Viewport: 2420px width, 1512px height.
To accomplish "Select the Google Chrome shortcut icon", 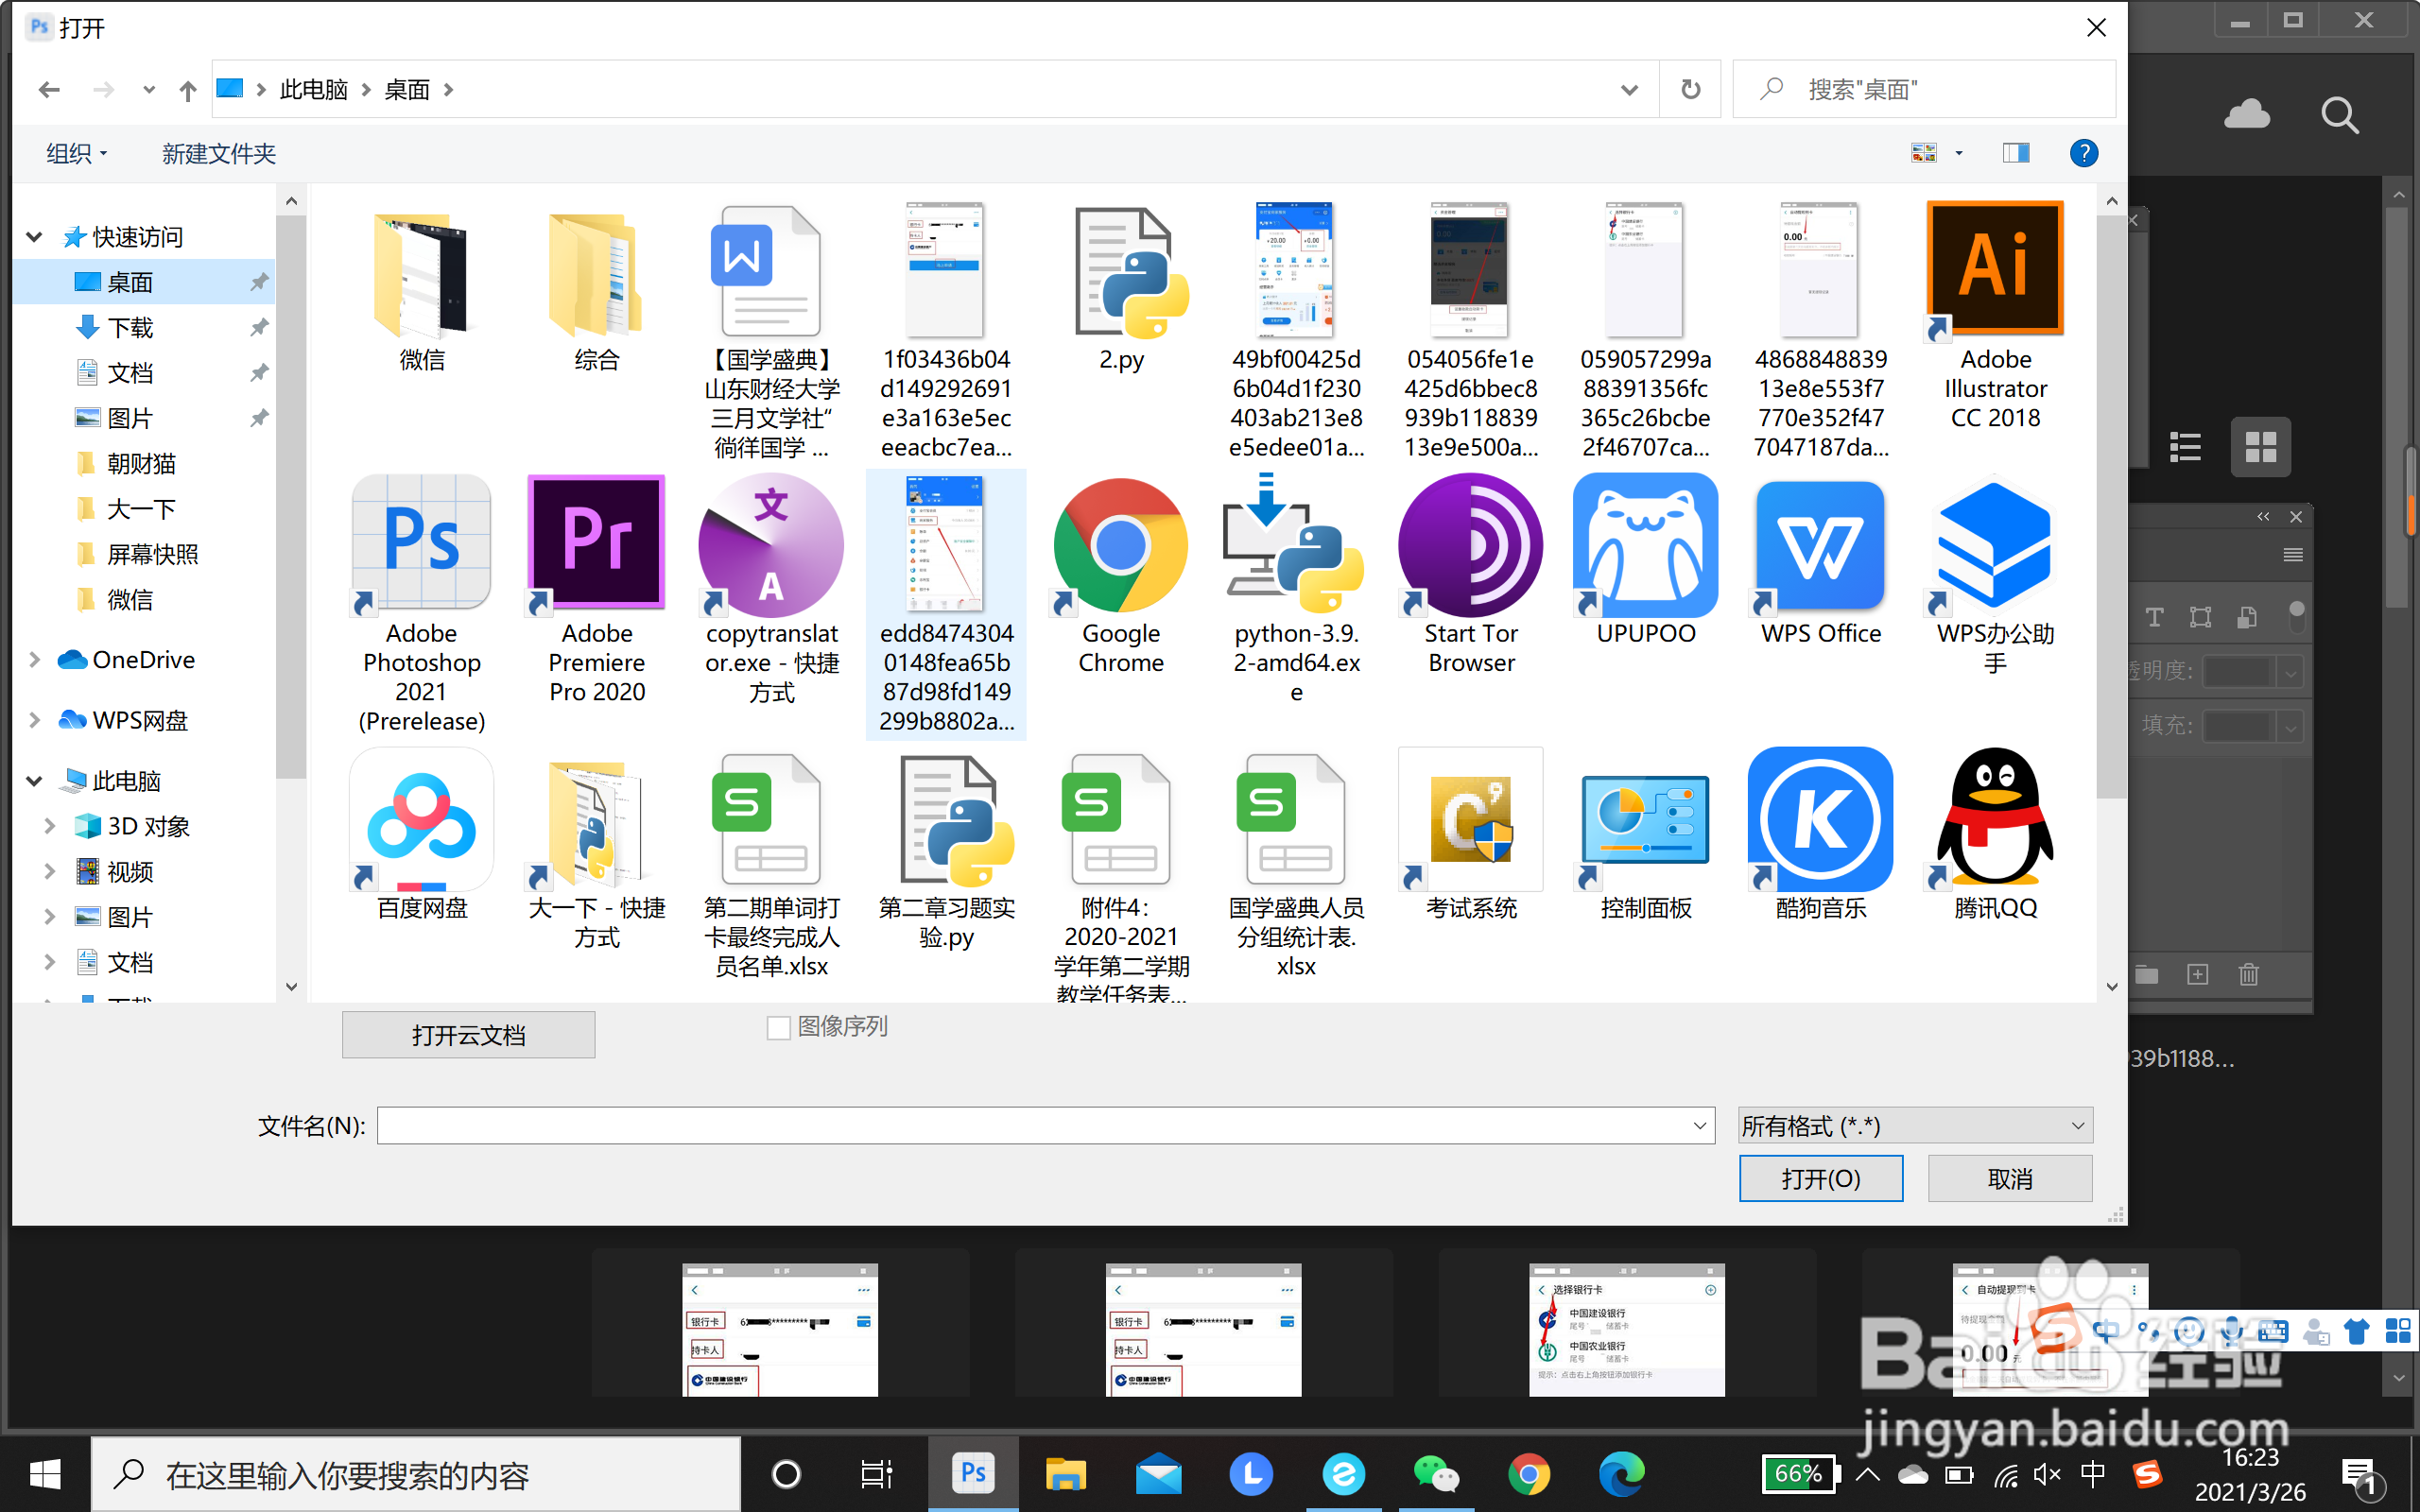I will (x=1120, y=546).
